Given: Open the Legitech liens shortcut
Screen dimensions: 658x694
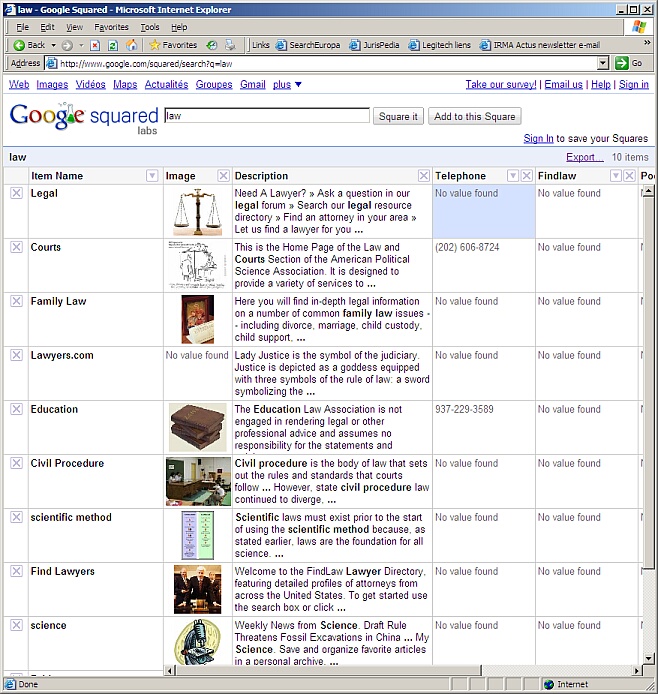Looking at the screenshot, I should pos(439,45).
